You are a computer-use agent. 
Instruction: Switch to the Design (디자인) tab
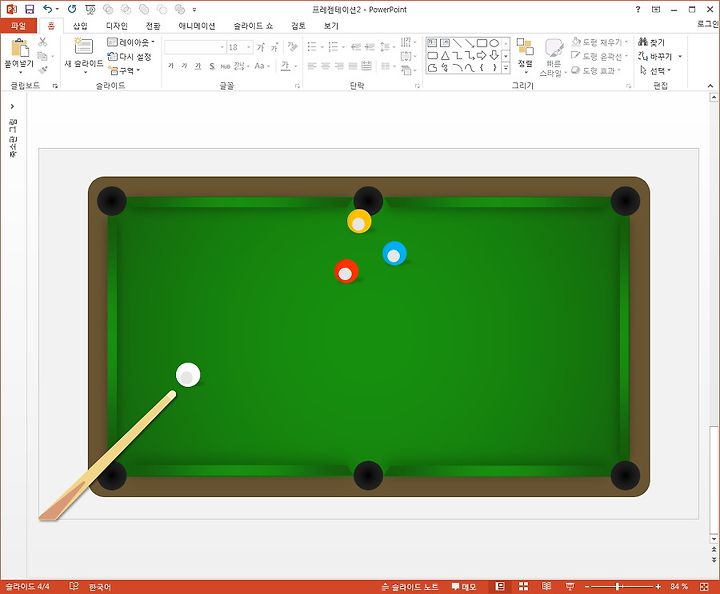coord(117,26)
